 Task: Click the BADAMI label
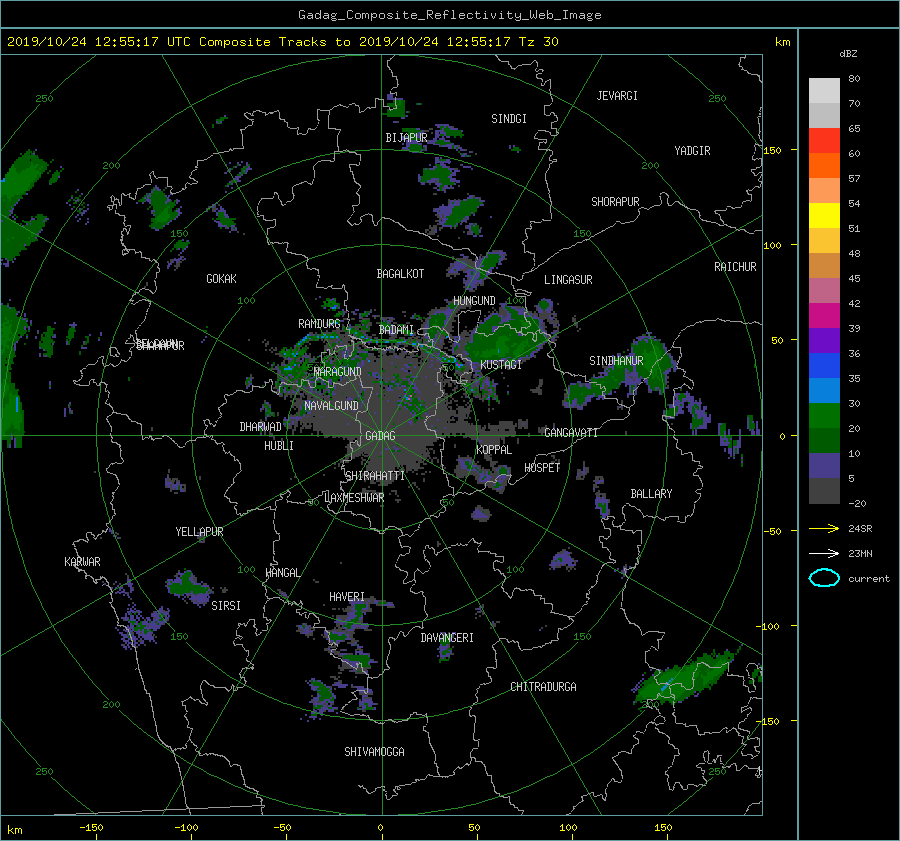click(x=396, y=330)
